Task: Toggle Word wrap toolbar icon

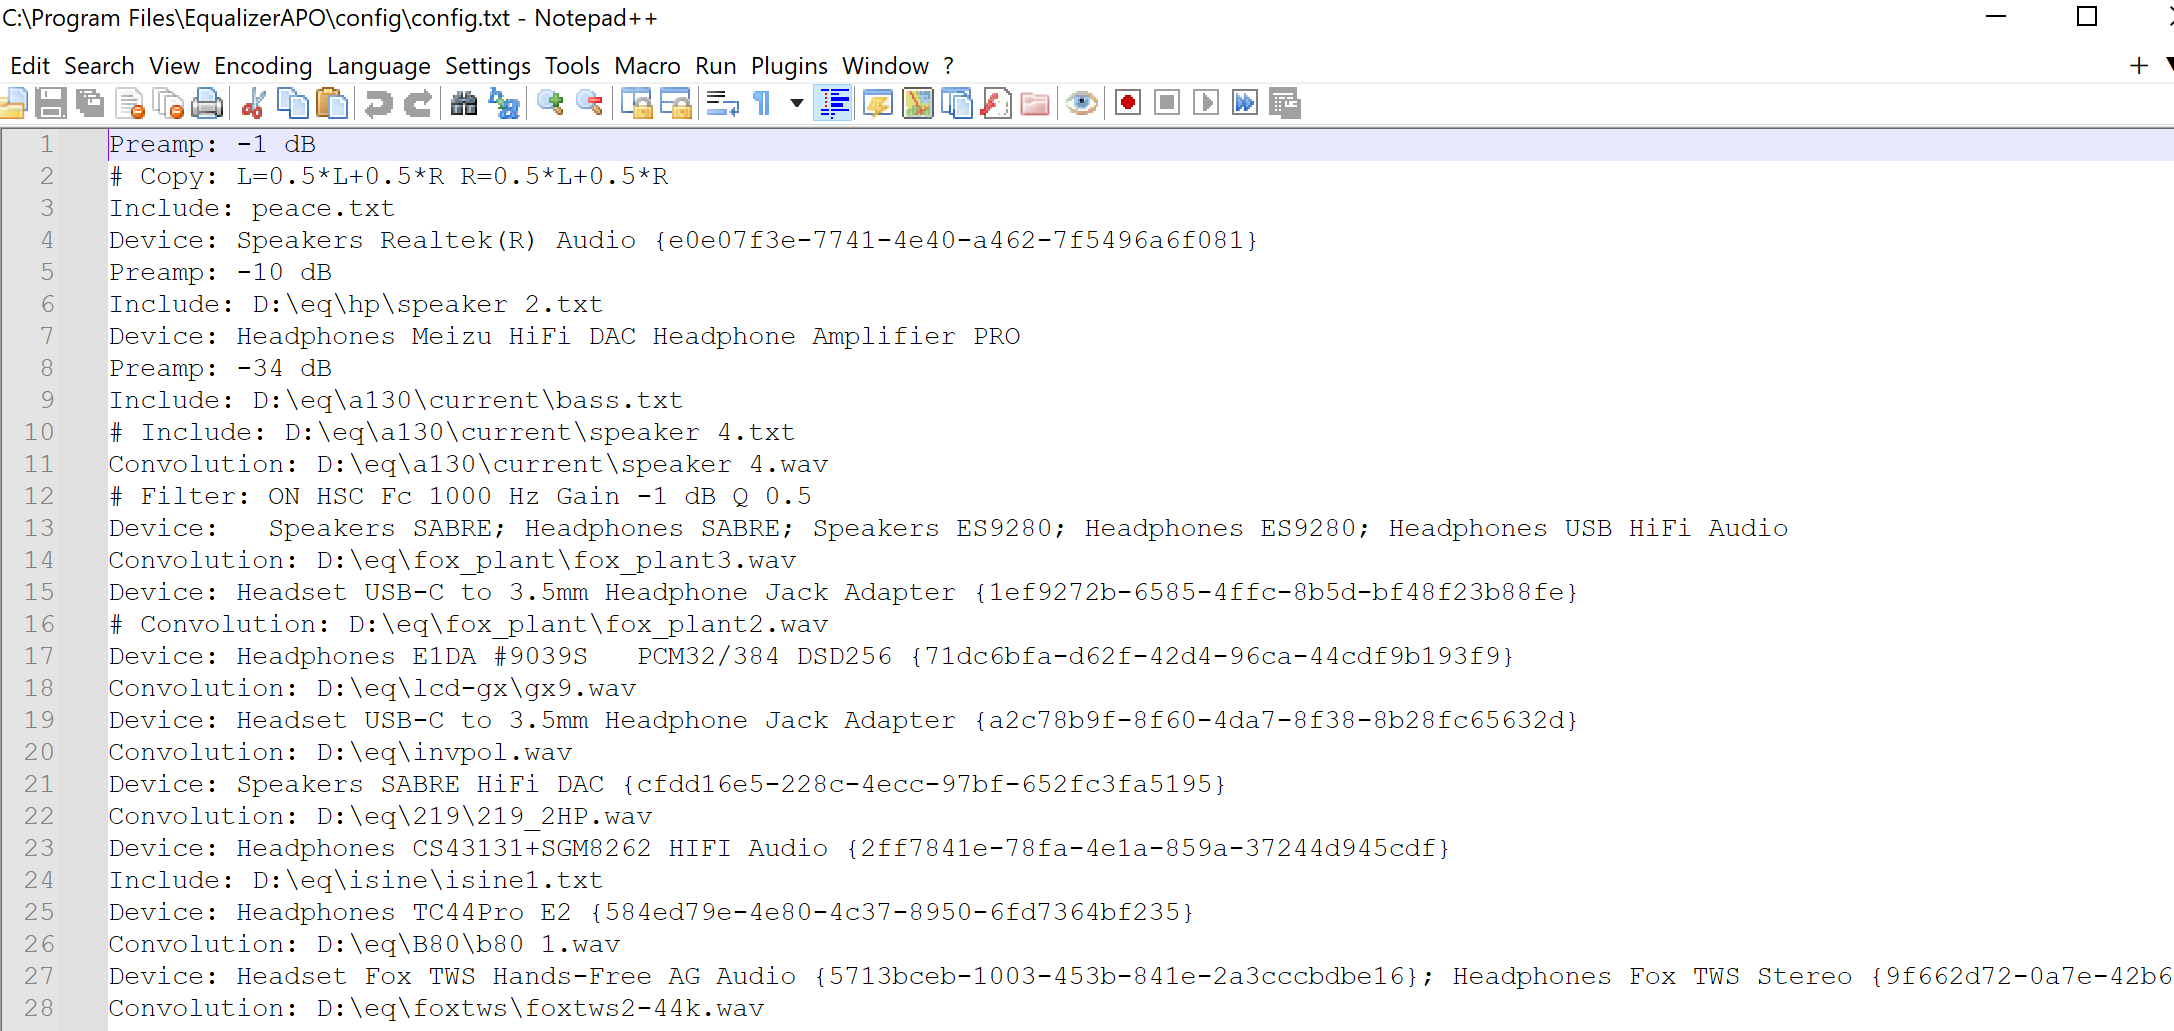Action: pyautogui.click(x=723, y=103)
